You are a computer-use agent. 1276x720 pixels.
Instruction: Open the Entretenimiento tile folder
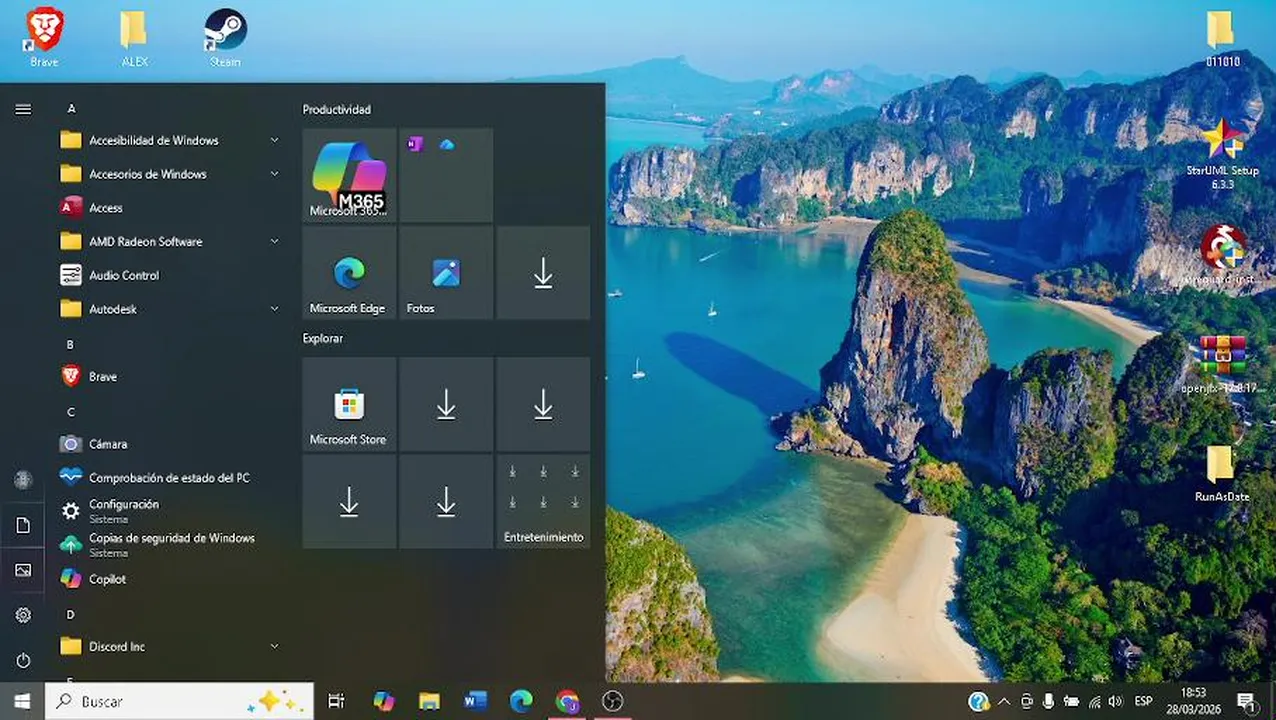[543, 501]
